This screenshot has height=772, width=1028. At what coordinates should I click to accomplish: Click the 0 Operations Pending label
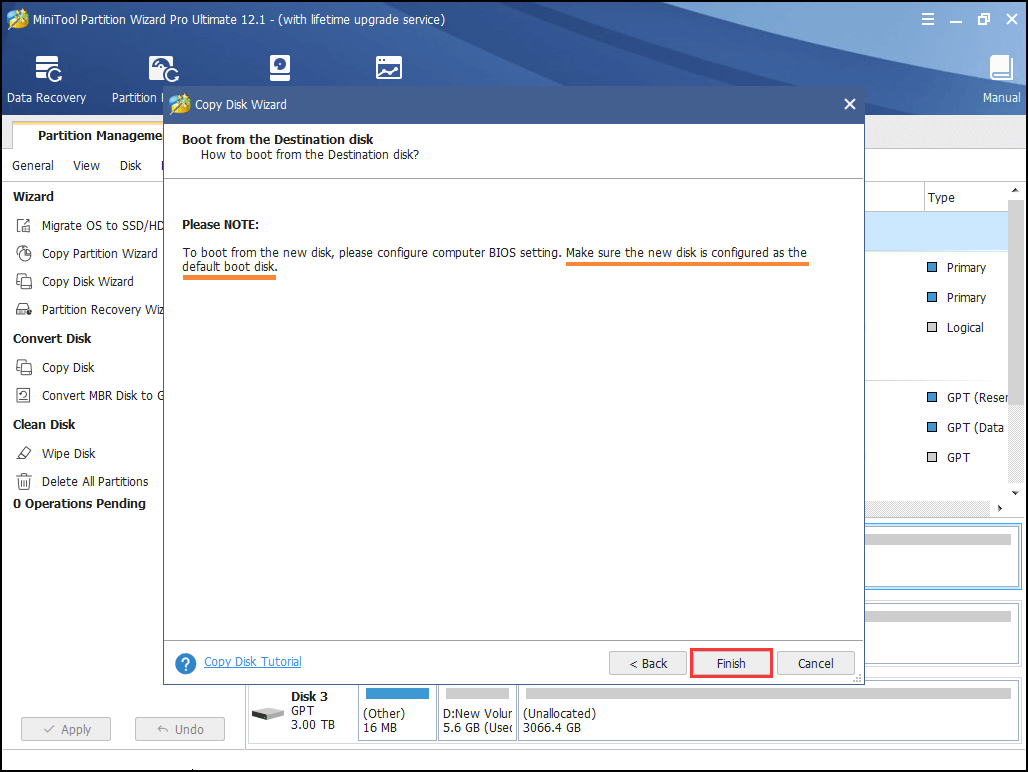point(79,503)
